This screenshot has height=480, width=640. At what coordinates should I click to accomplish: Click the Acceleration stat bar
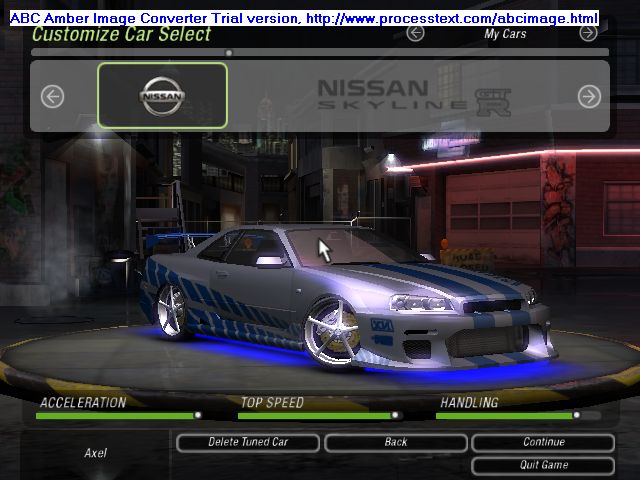pyautogui.click(x=119, y=416)
